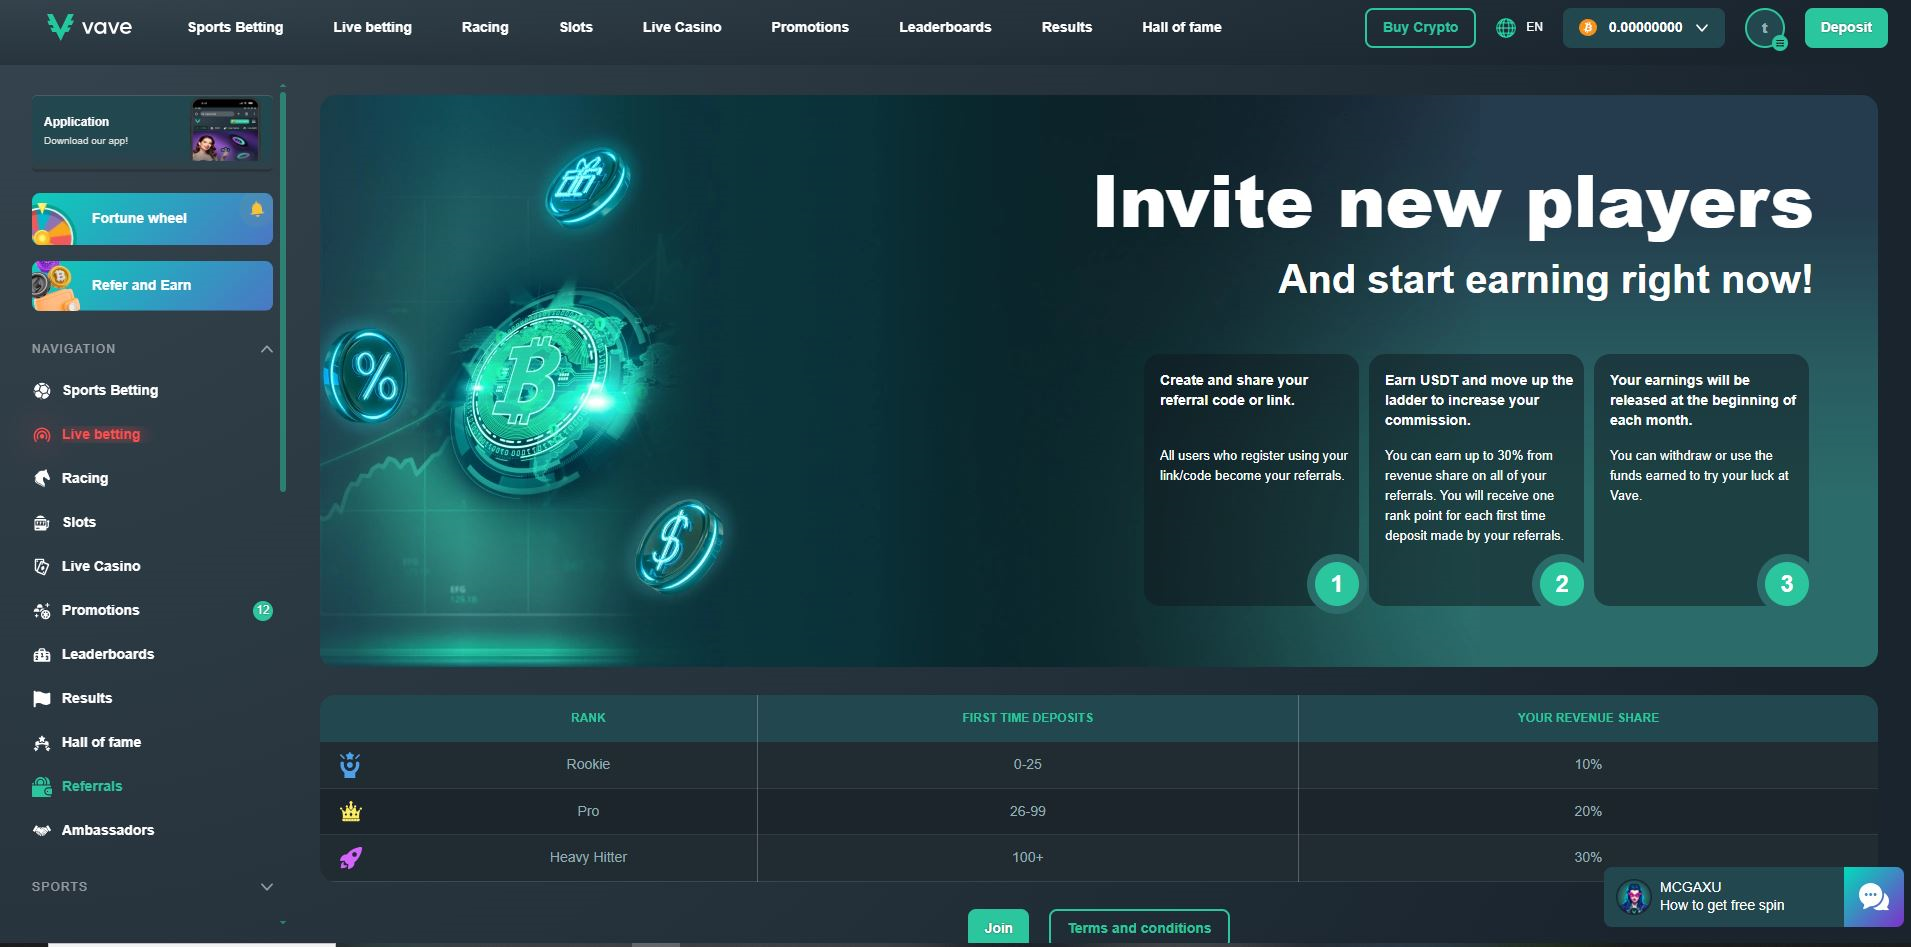Open the Application download banner
This screenshot has height=947, width=1911.
point(151,131)
